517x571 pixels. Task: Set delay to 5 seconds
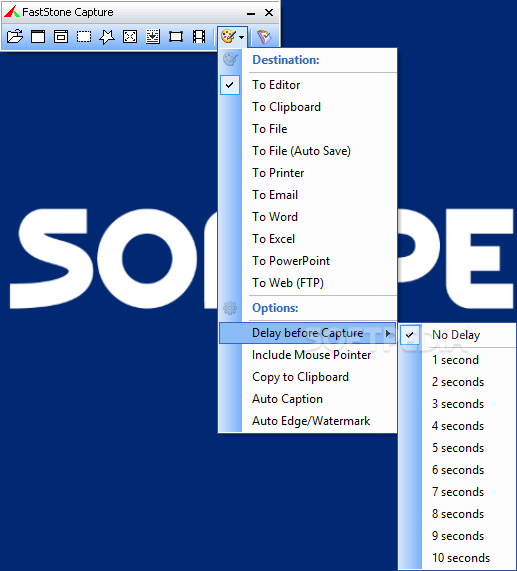[x=458, y=448]
